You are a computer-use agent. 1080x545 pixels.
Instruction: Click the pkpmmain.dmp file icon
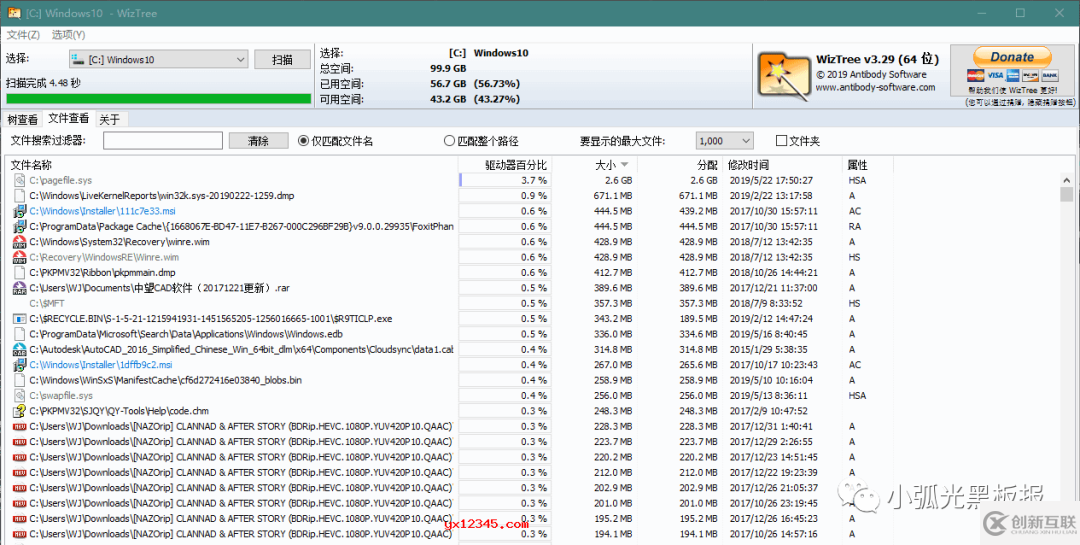click(x=19, y=273)
